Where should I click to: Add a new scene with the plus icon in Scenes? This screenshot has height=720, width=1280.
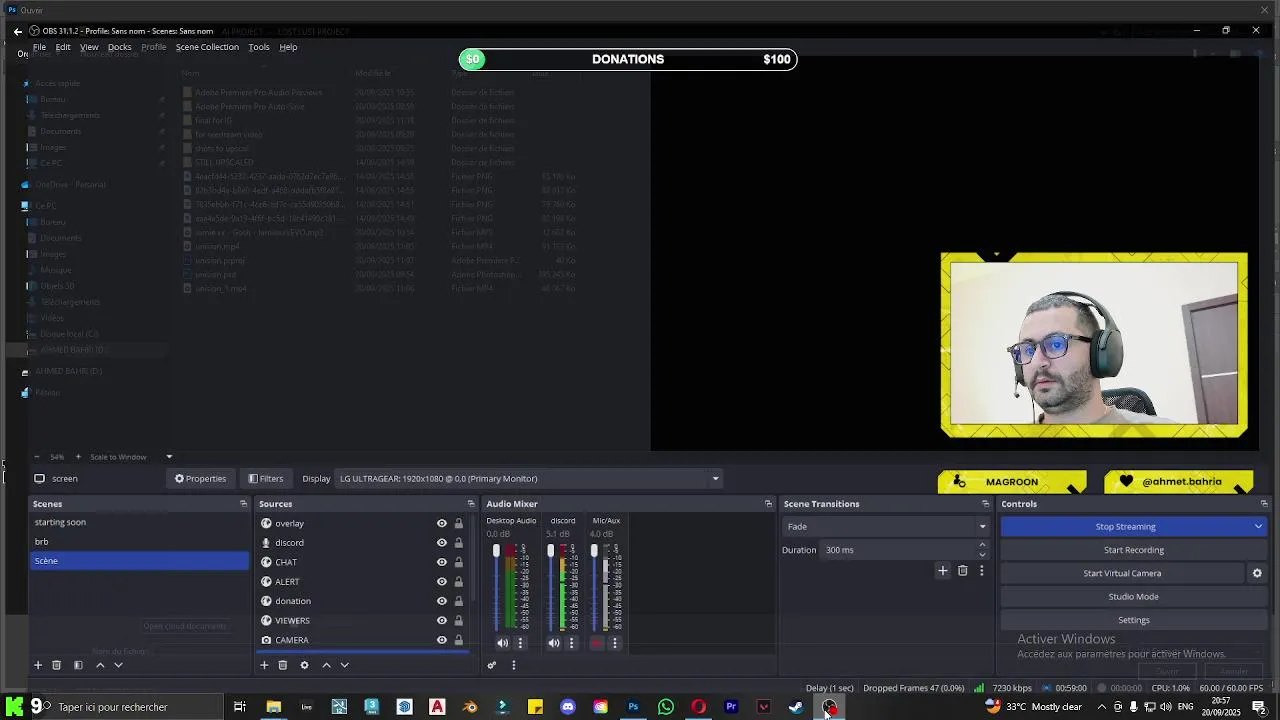coord(38,665)
